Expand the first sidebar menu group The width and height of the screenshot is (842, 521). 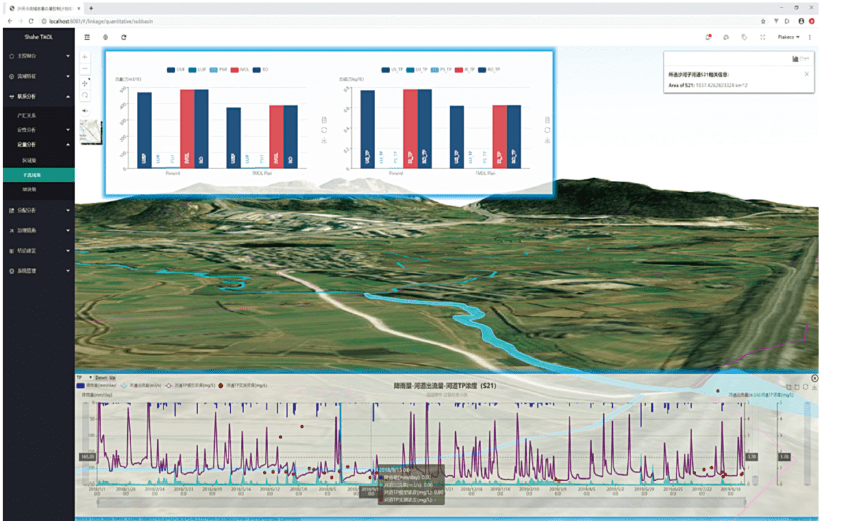(x=39, y=56)
